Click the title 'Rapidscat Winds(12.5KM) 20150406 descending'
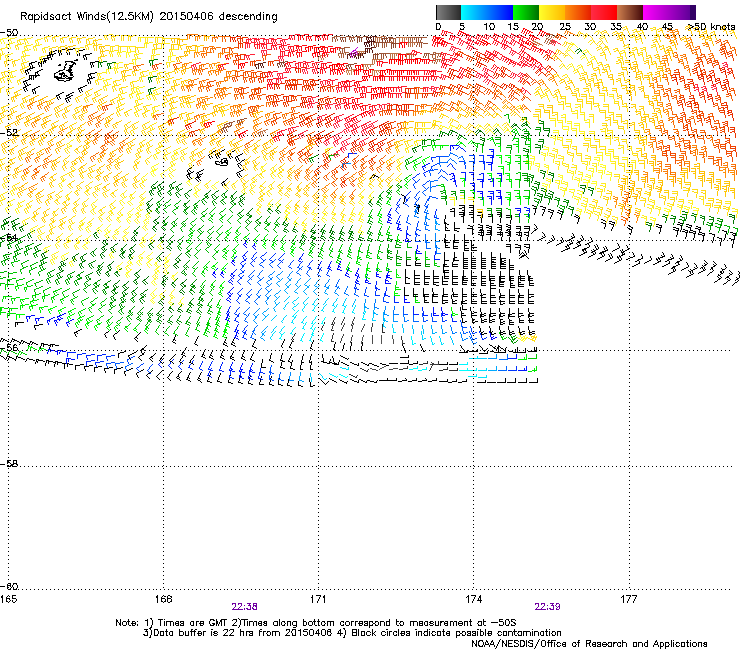This screenshot has width=740, height=650. coord(149,17)
